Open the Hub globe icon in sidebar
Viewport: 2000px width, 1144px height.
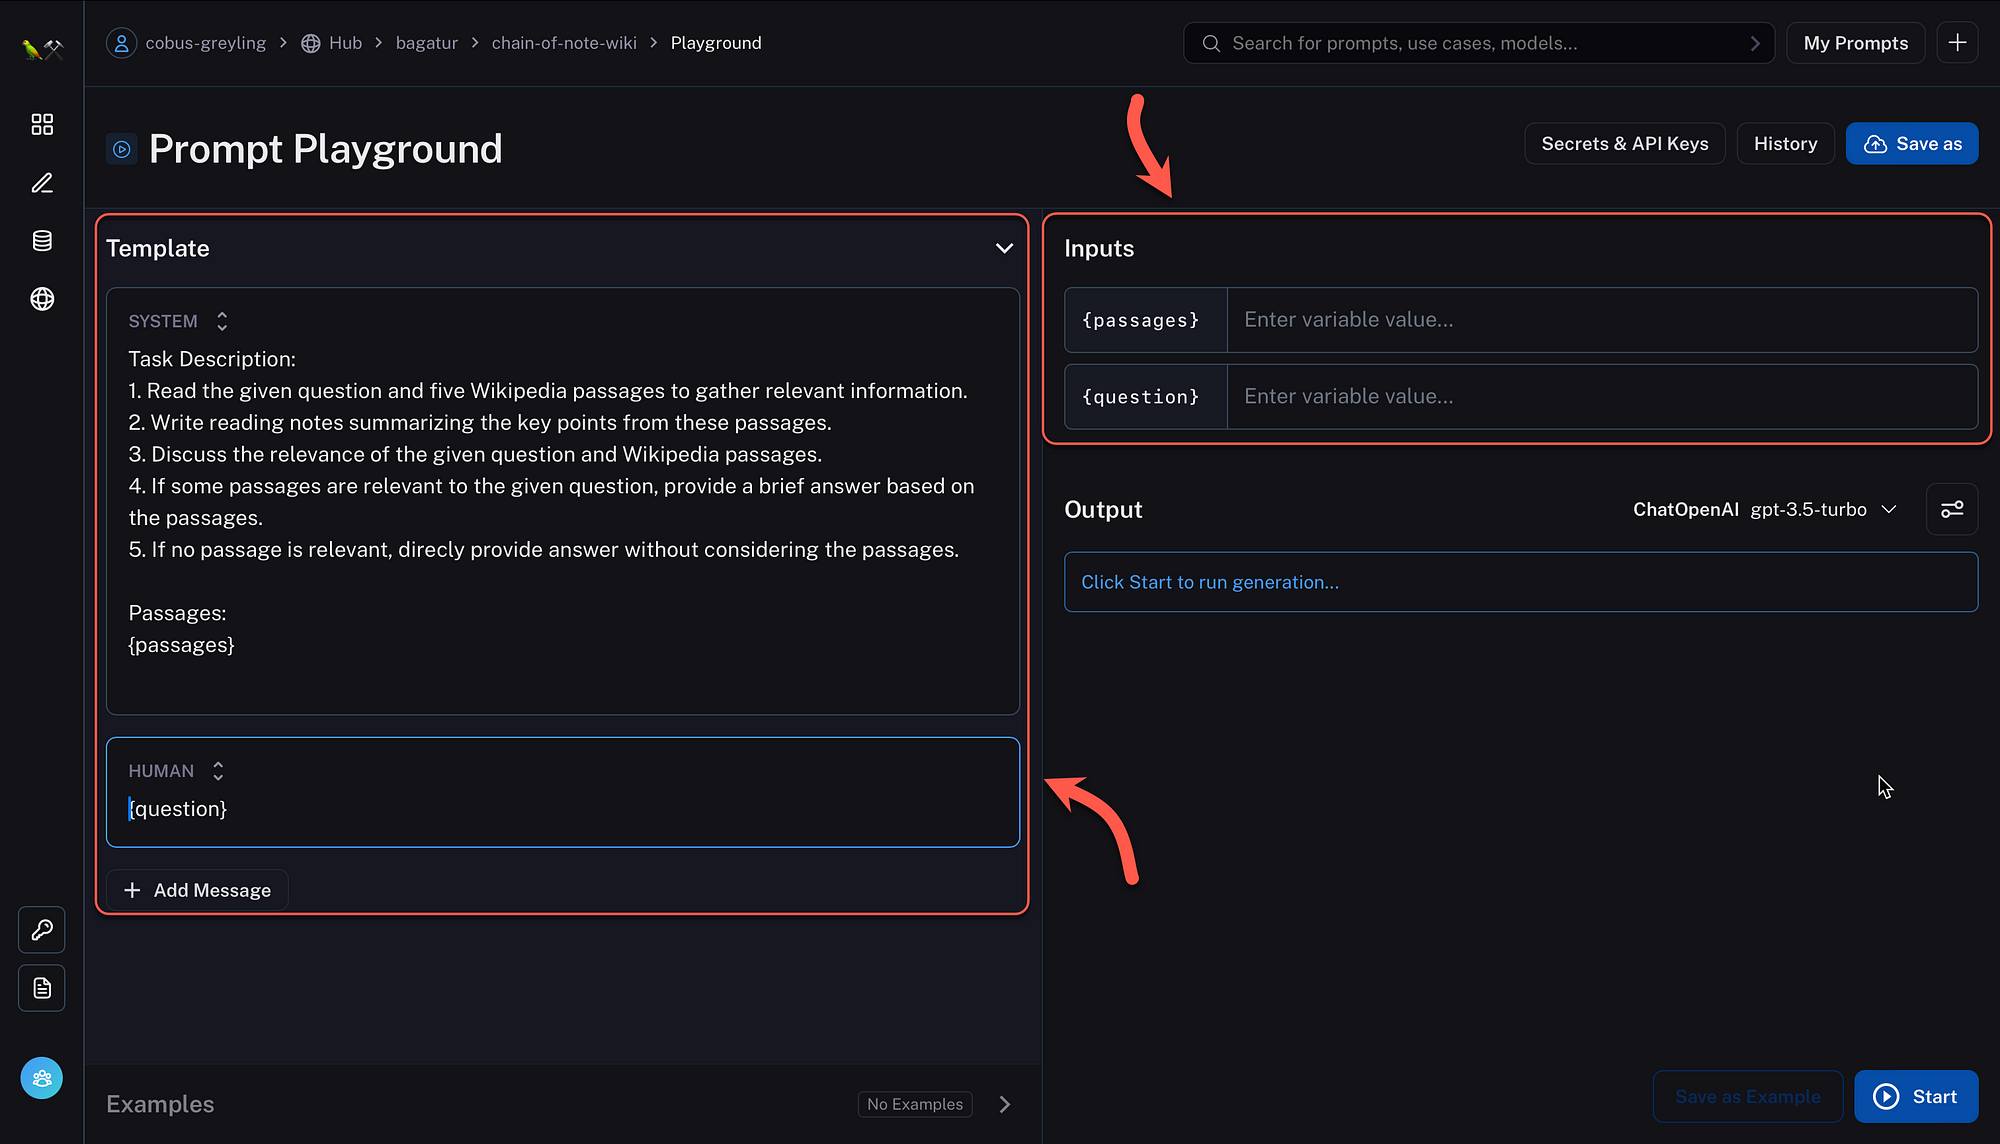pyautogui.click(x=42, y=299)
